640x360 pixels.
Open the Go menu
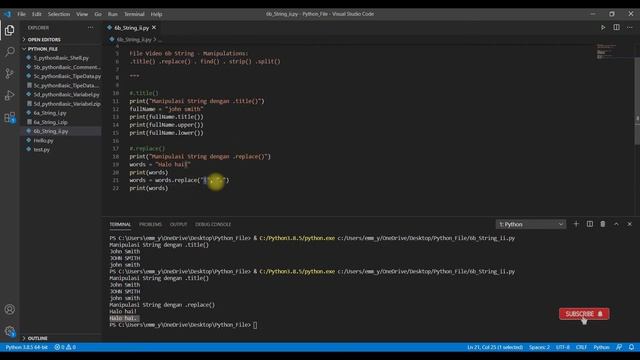[98, 14]
